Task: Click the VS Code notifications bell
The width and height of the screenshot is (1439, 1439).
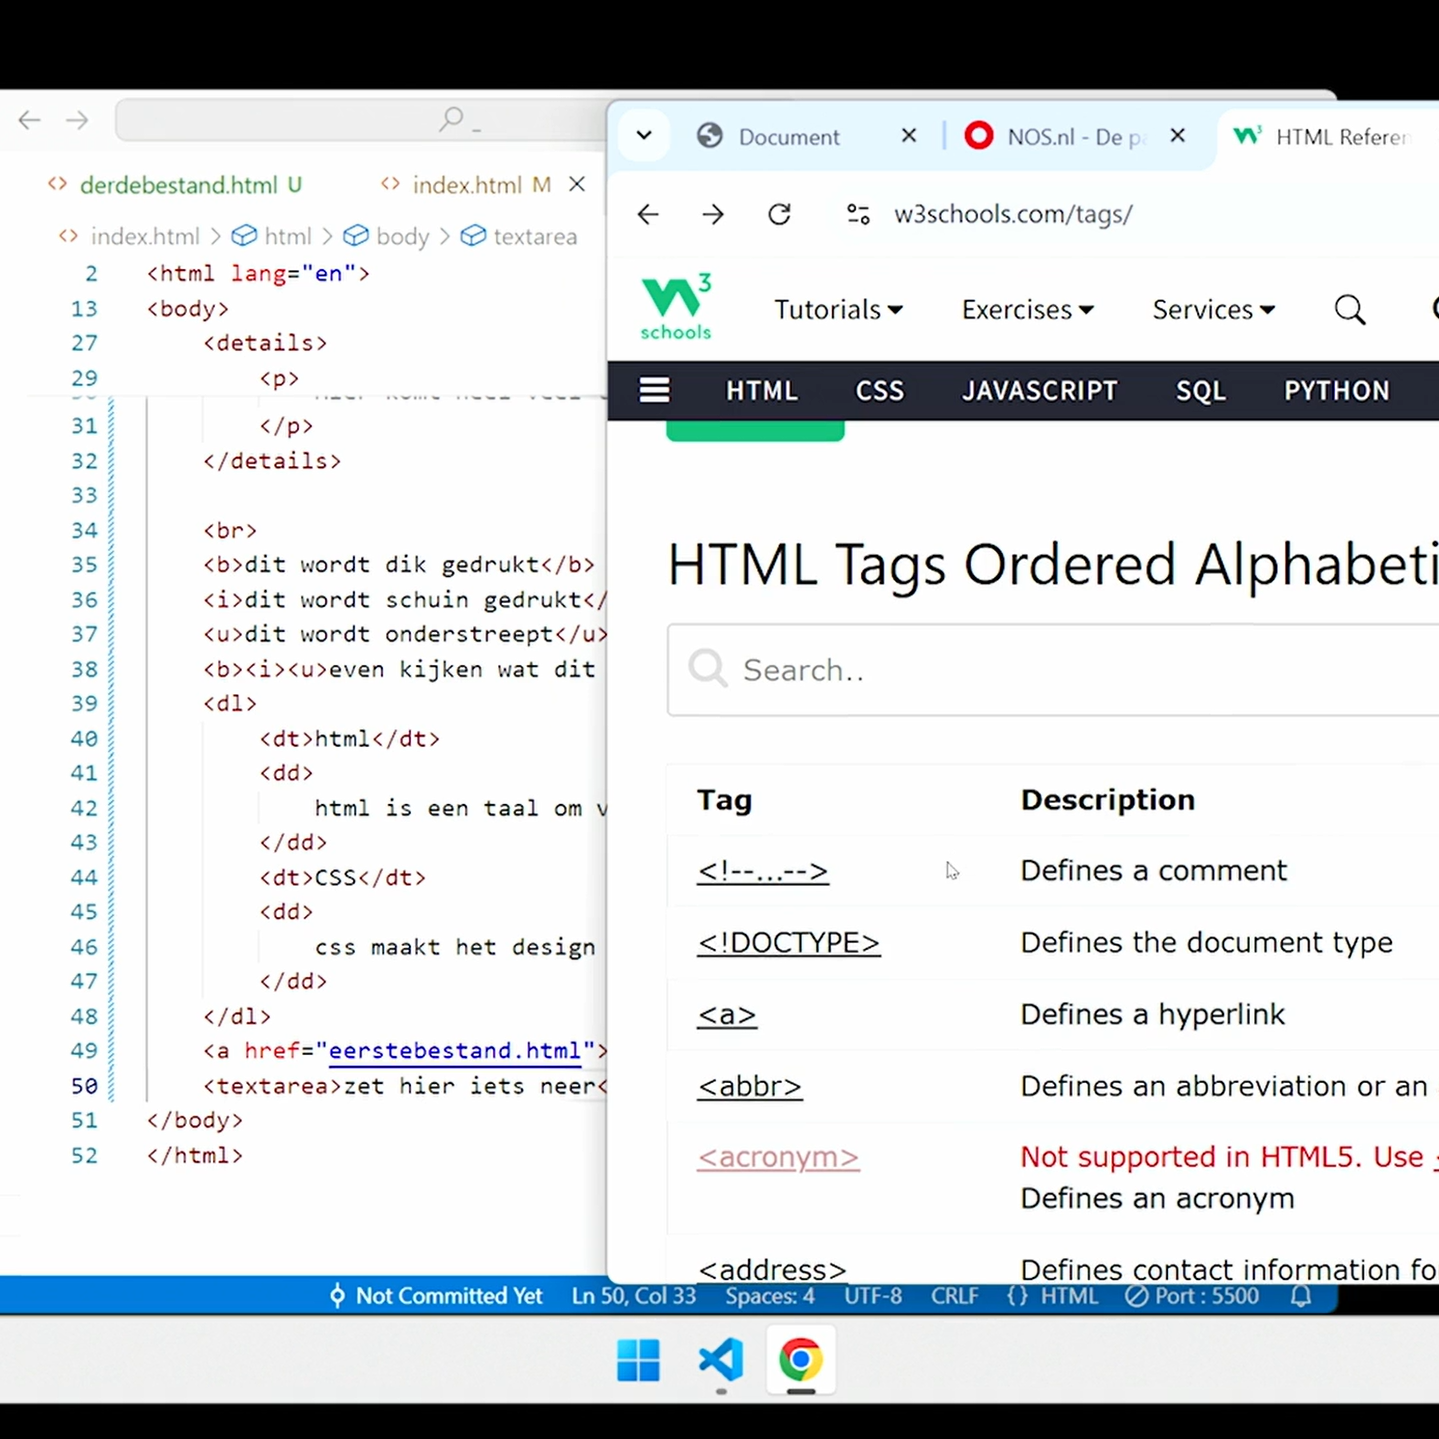Action: pos(1301,1296)
